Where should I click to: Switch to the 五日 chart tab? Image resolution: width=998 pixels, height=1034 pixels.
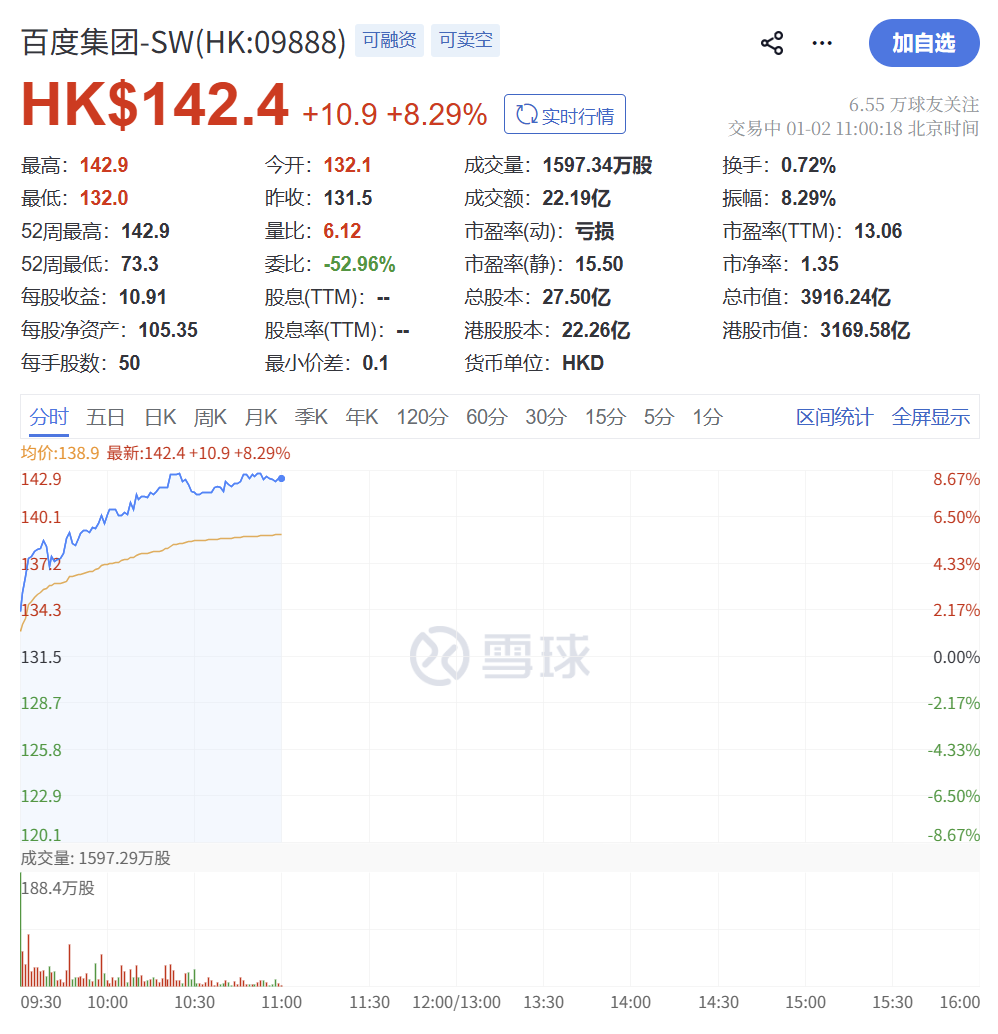click(106, 417)
